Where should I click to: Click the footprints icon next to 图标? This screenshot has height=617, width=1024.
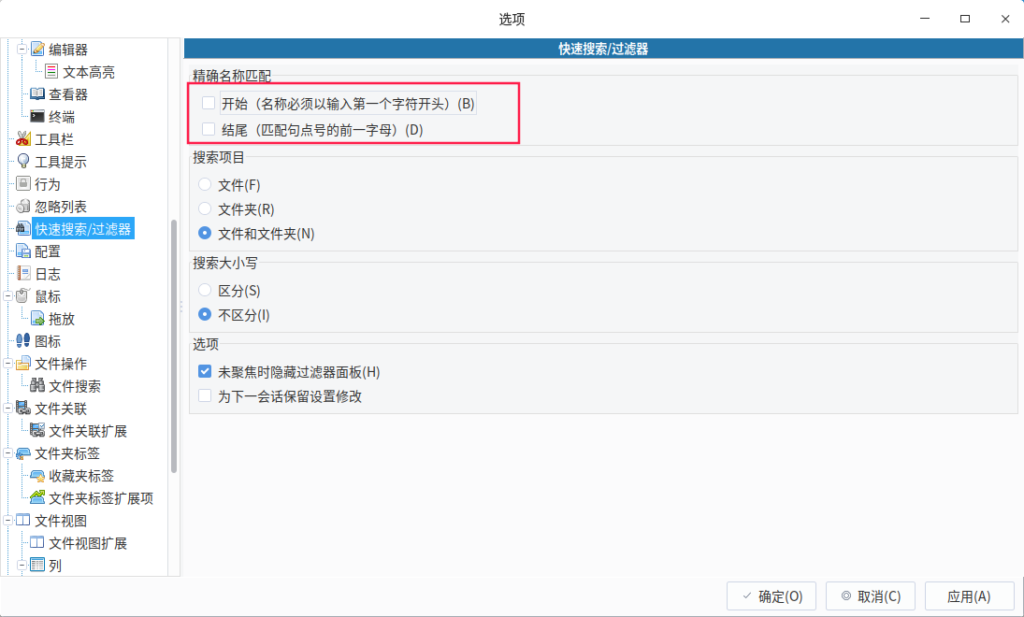tap(23, 341)
